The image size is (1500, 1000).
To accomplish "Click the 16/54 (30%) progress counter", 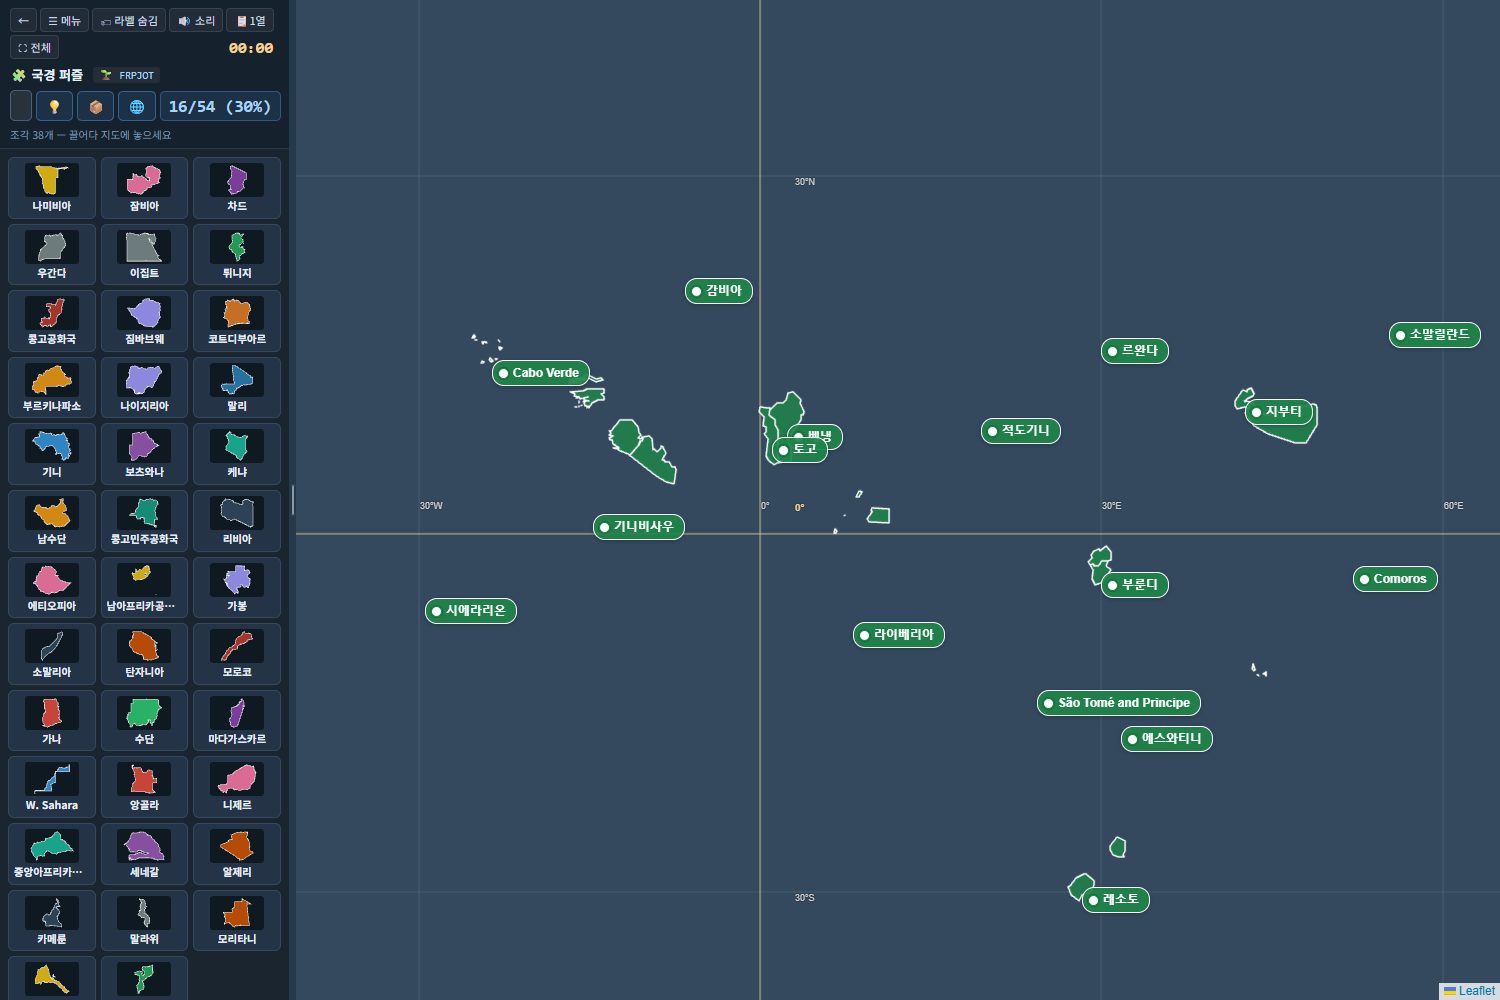I will (x=220, y=106).
